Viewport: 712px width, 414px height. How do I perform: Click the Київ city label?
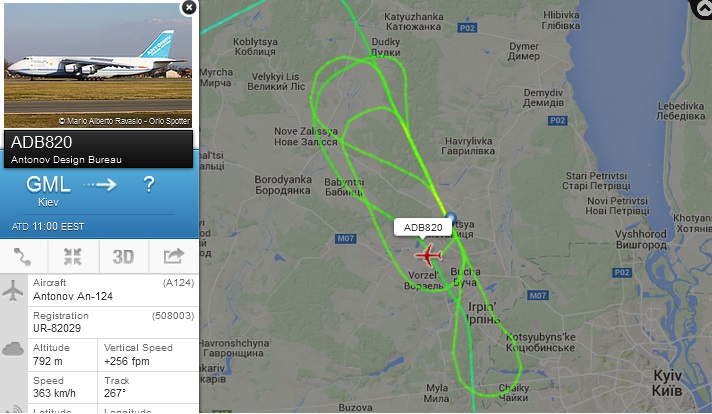click(667, 391)
